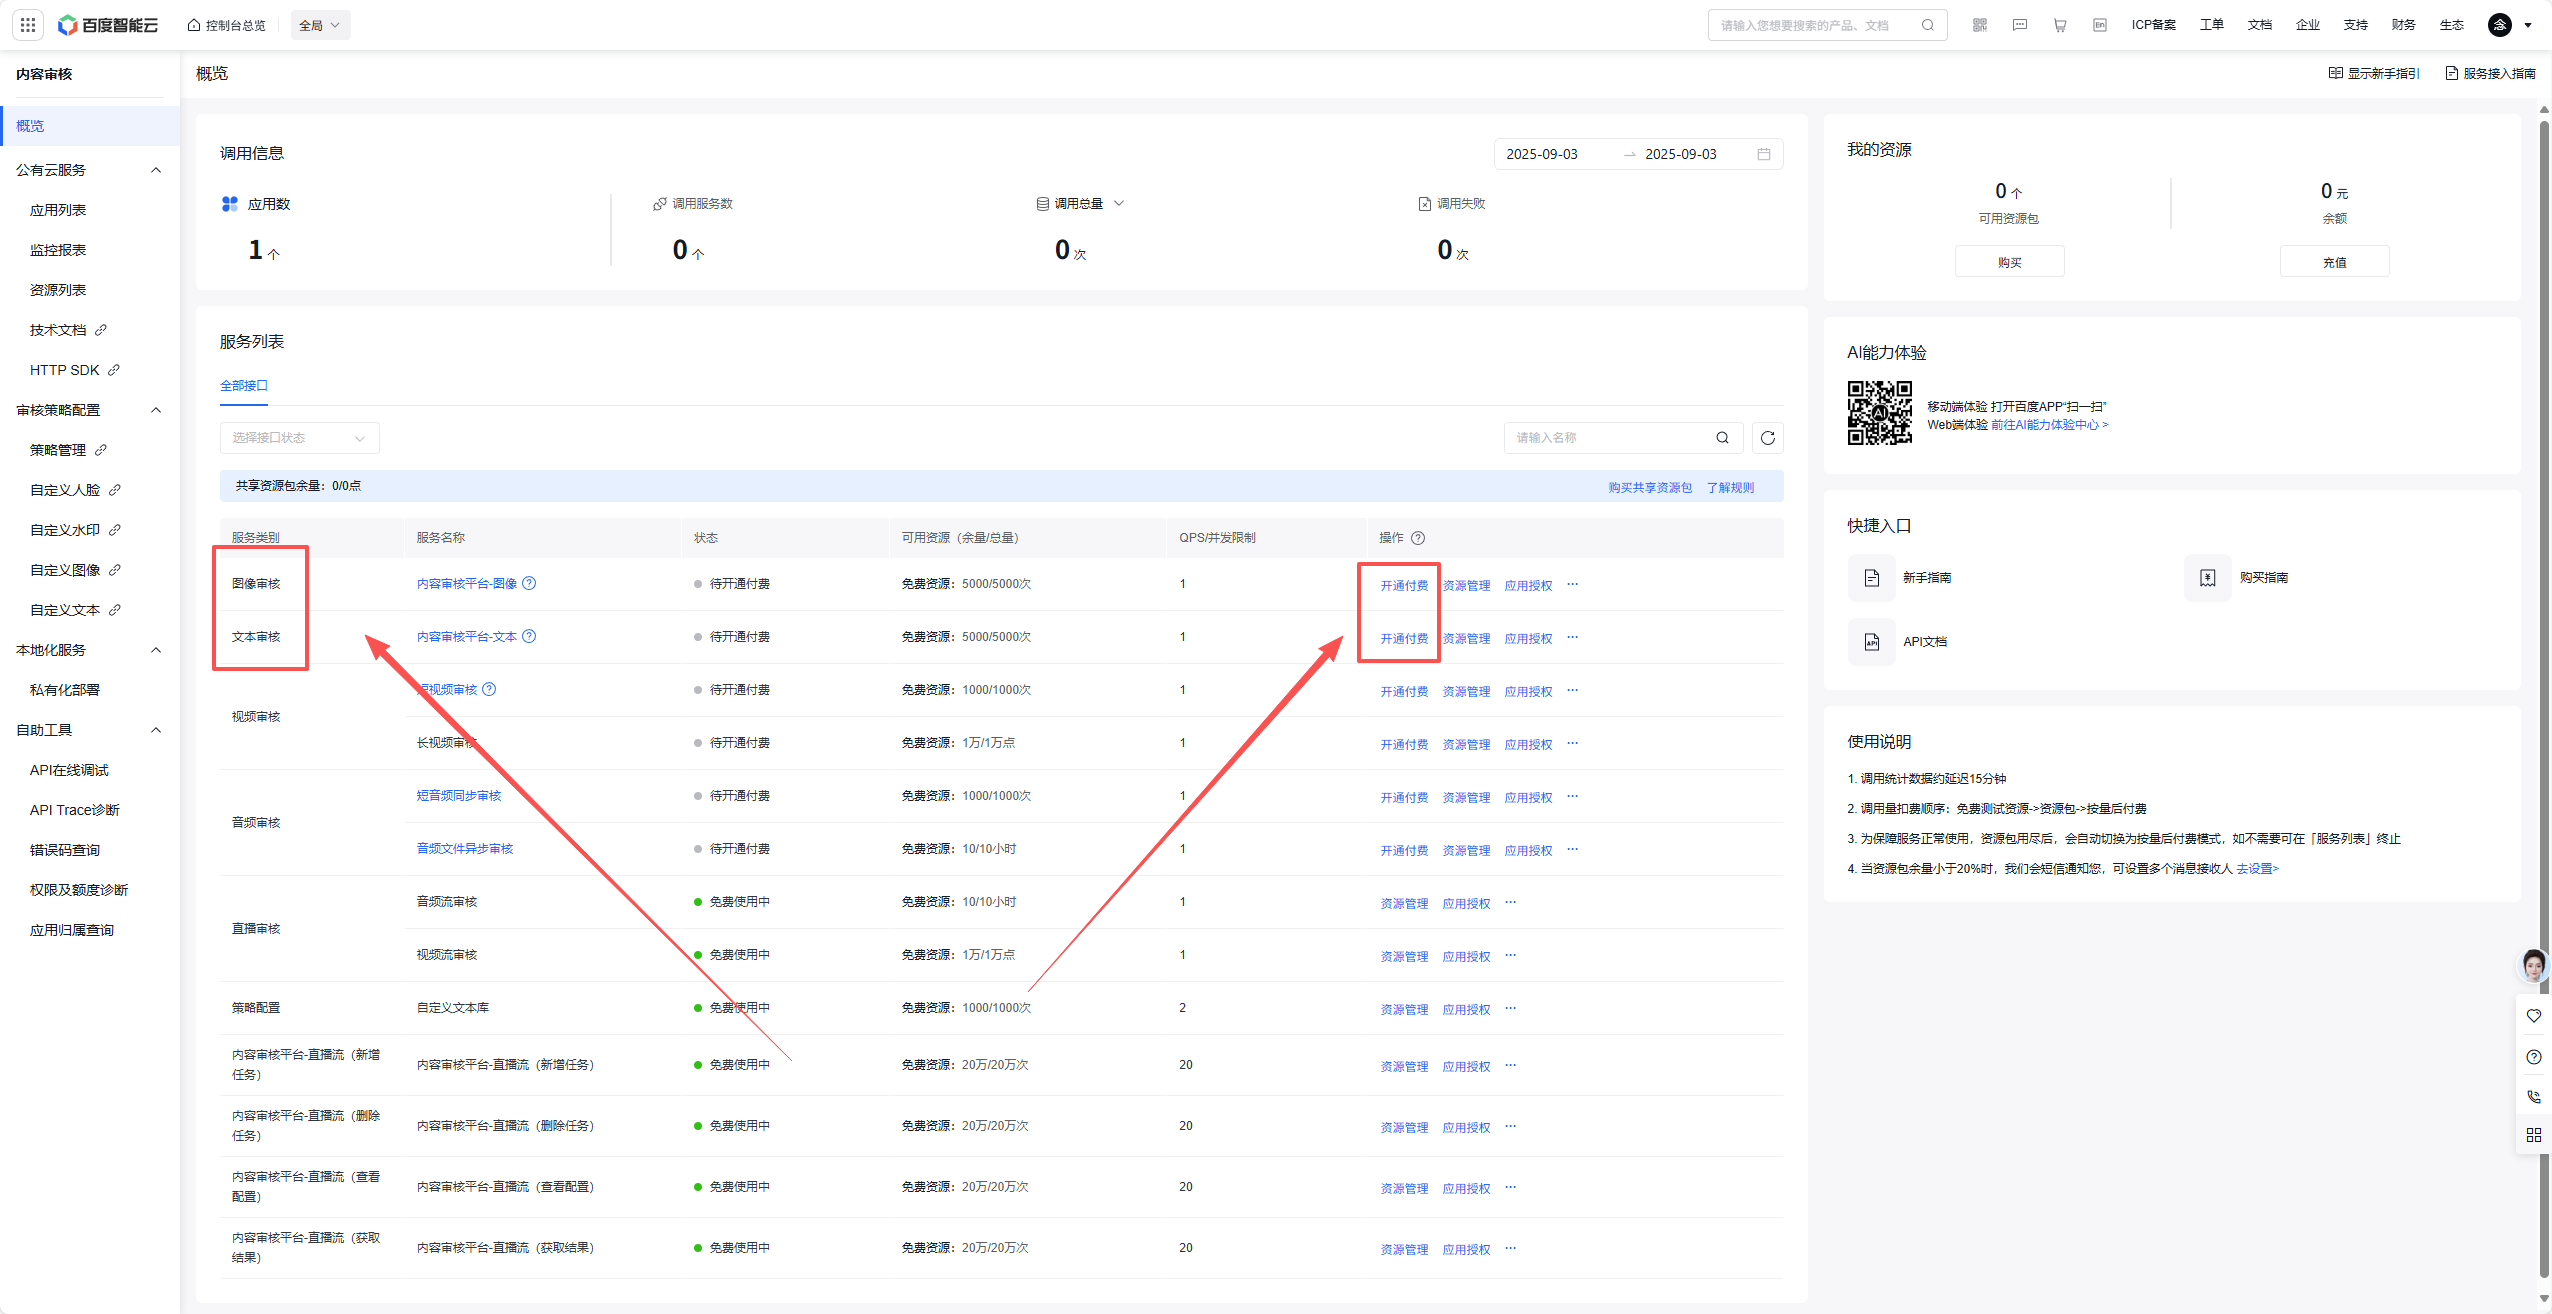Click the phone contact floating icon
2552x1314 pixels.
2533,1097
